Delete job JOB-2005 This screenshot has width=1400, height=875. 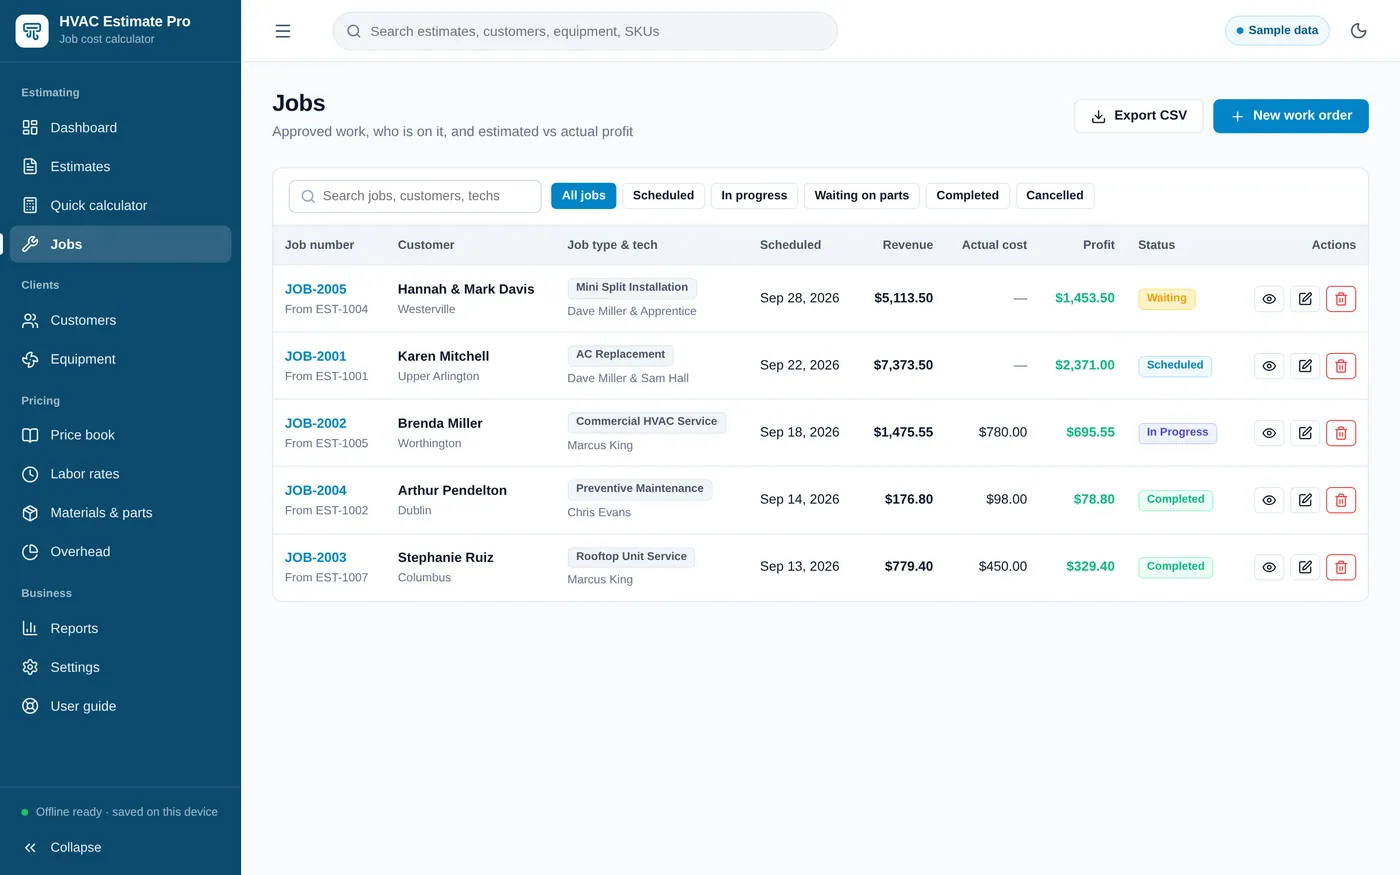click(x=1341, y=299)
